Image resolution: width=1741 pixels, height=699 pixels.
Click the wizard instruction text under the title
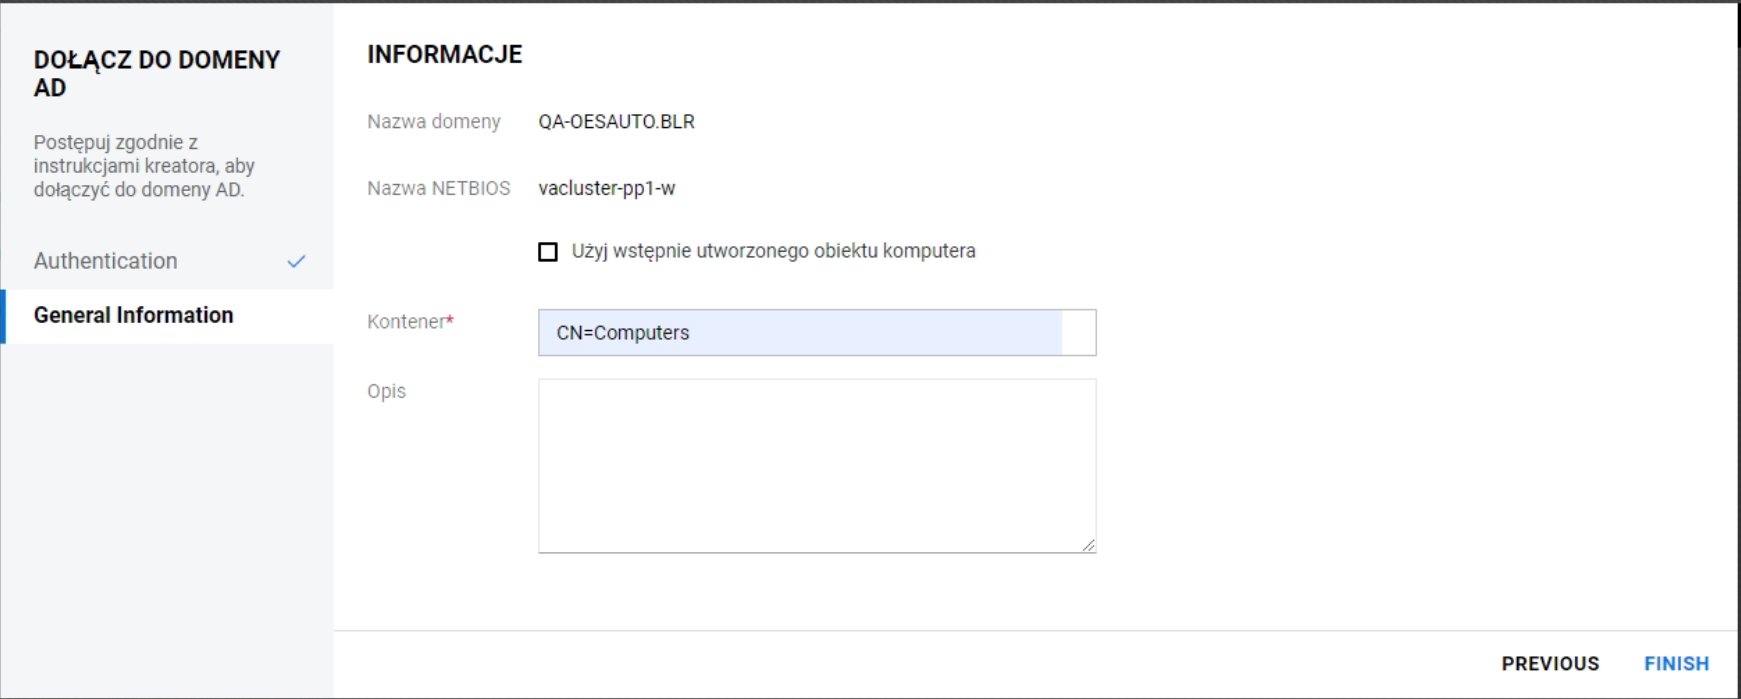tap(144, 166)
